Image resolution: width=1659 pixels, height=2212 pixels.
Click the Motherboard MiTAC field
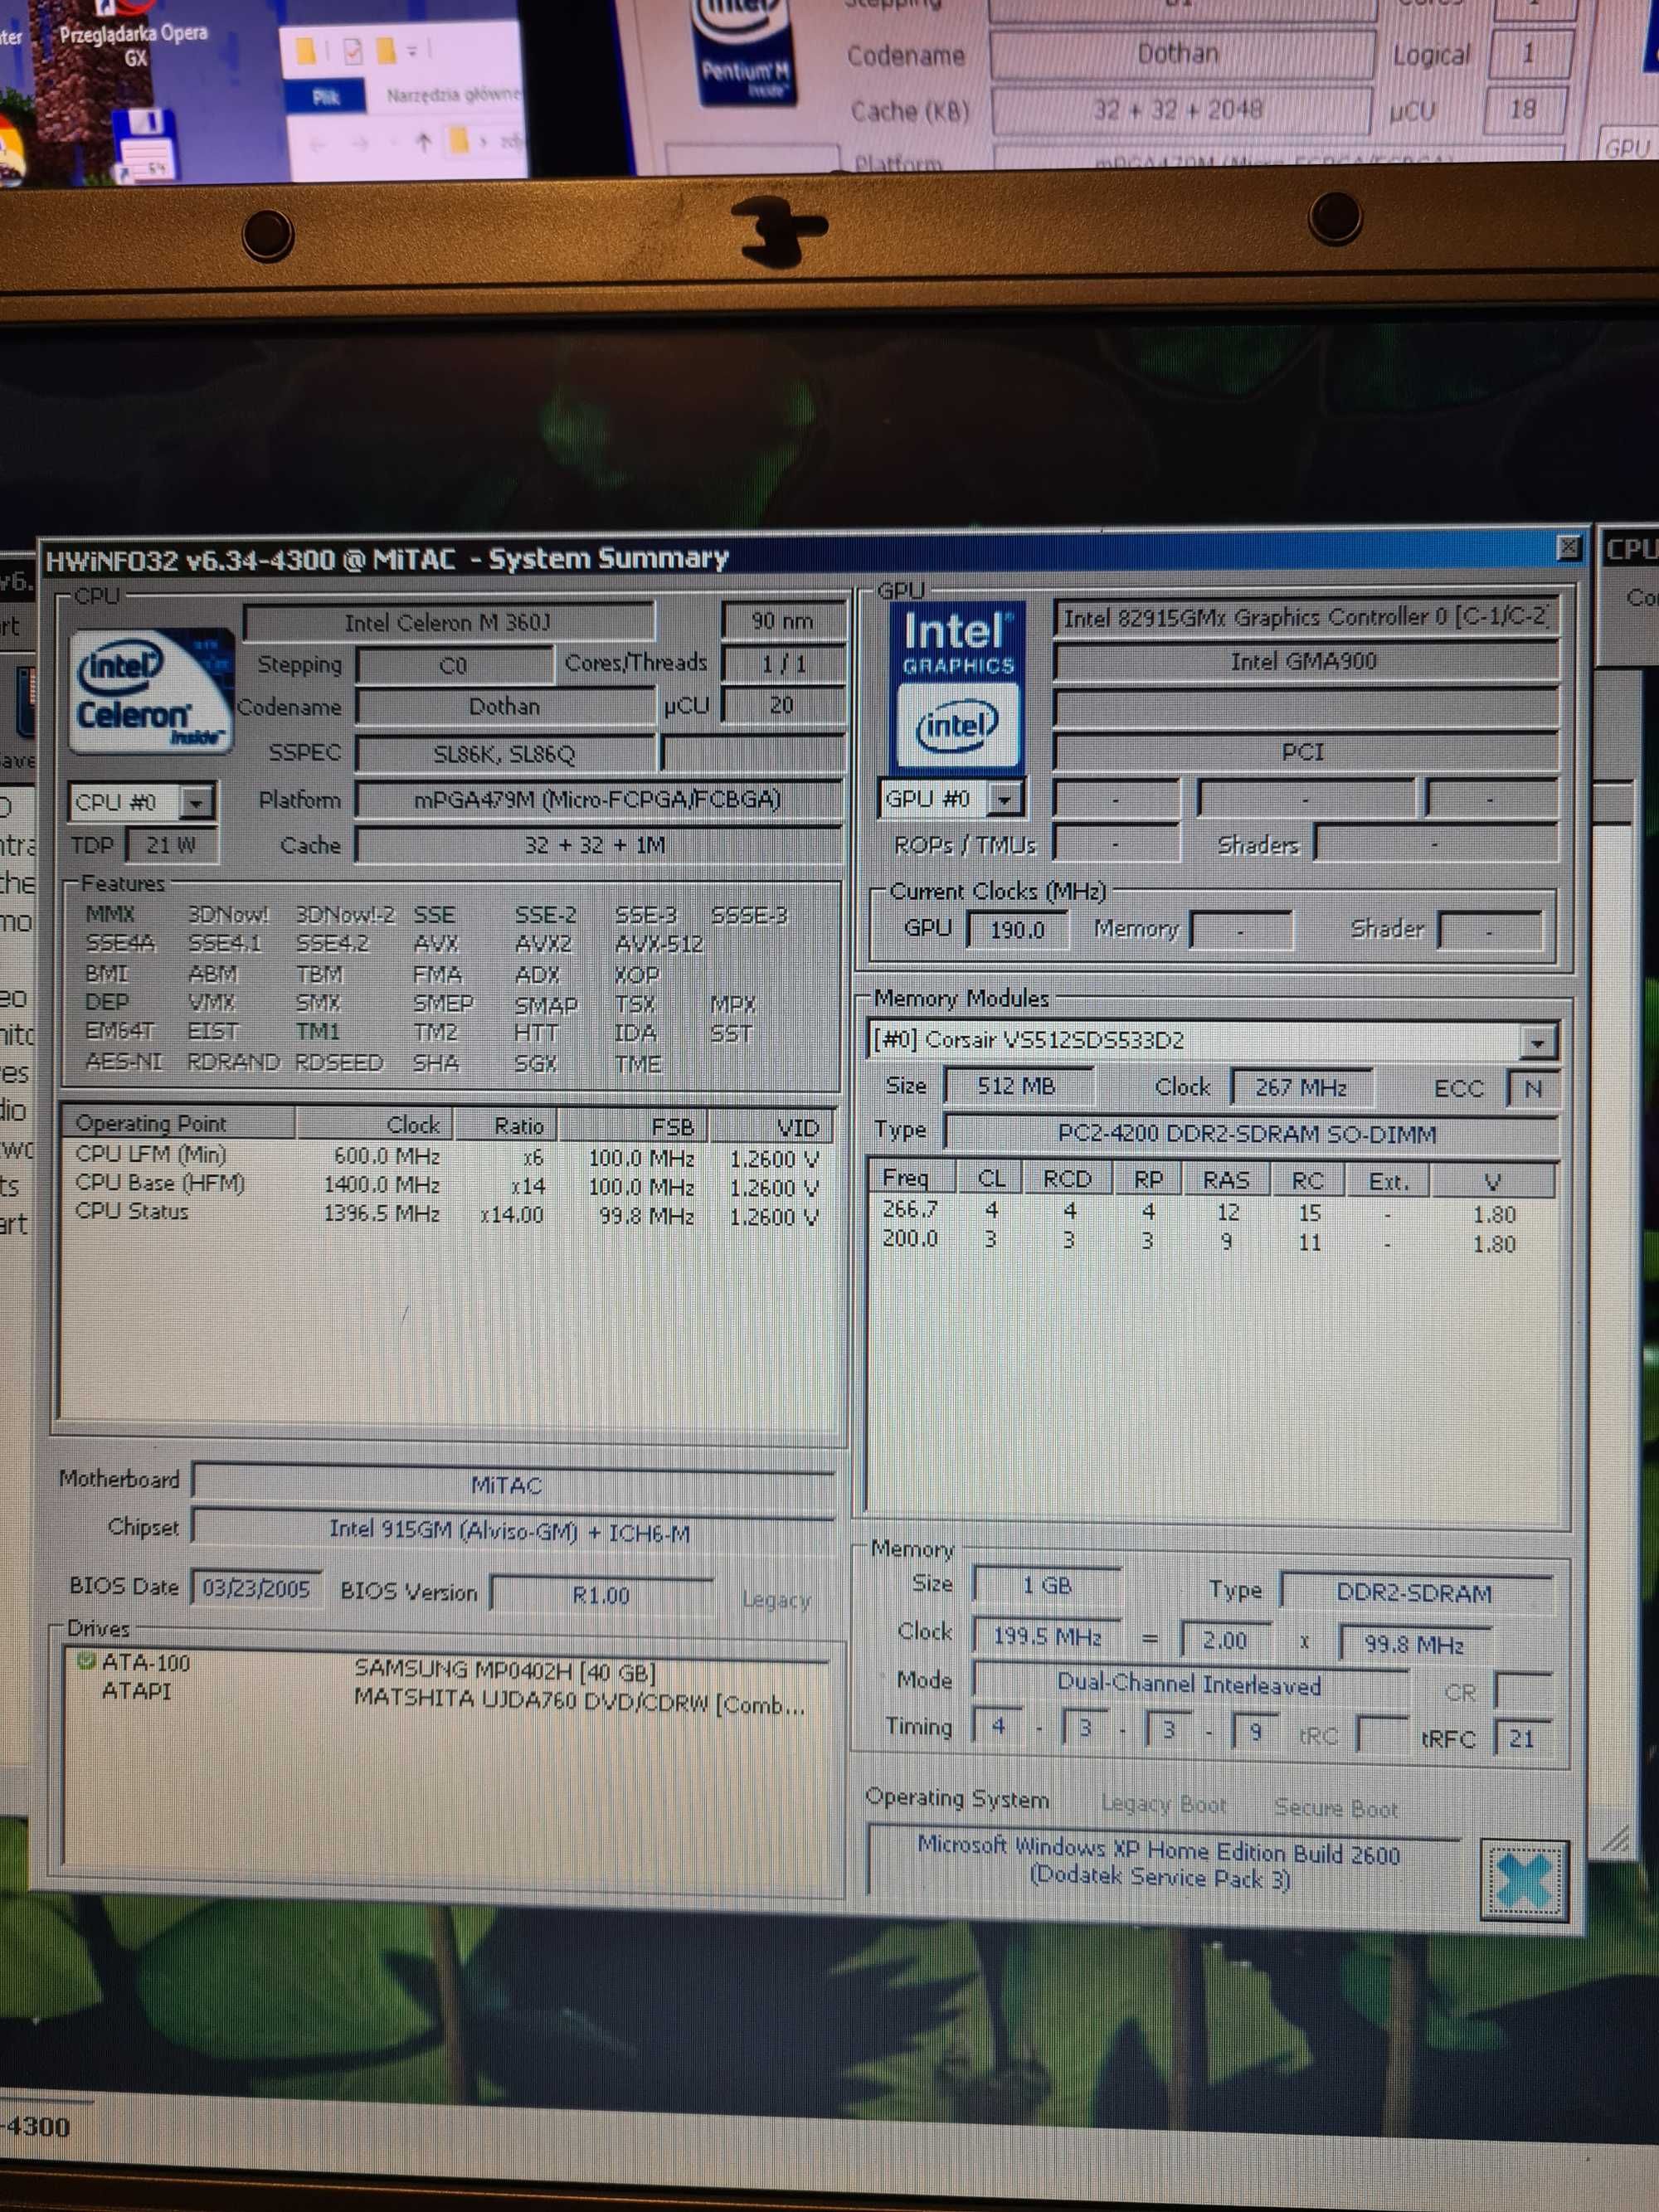coord(512,1484)
